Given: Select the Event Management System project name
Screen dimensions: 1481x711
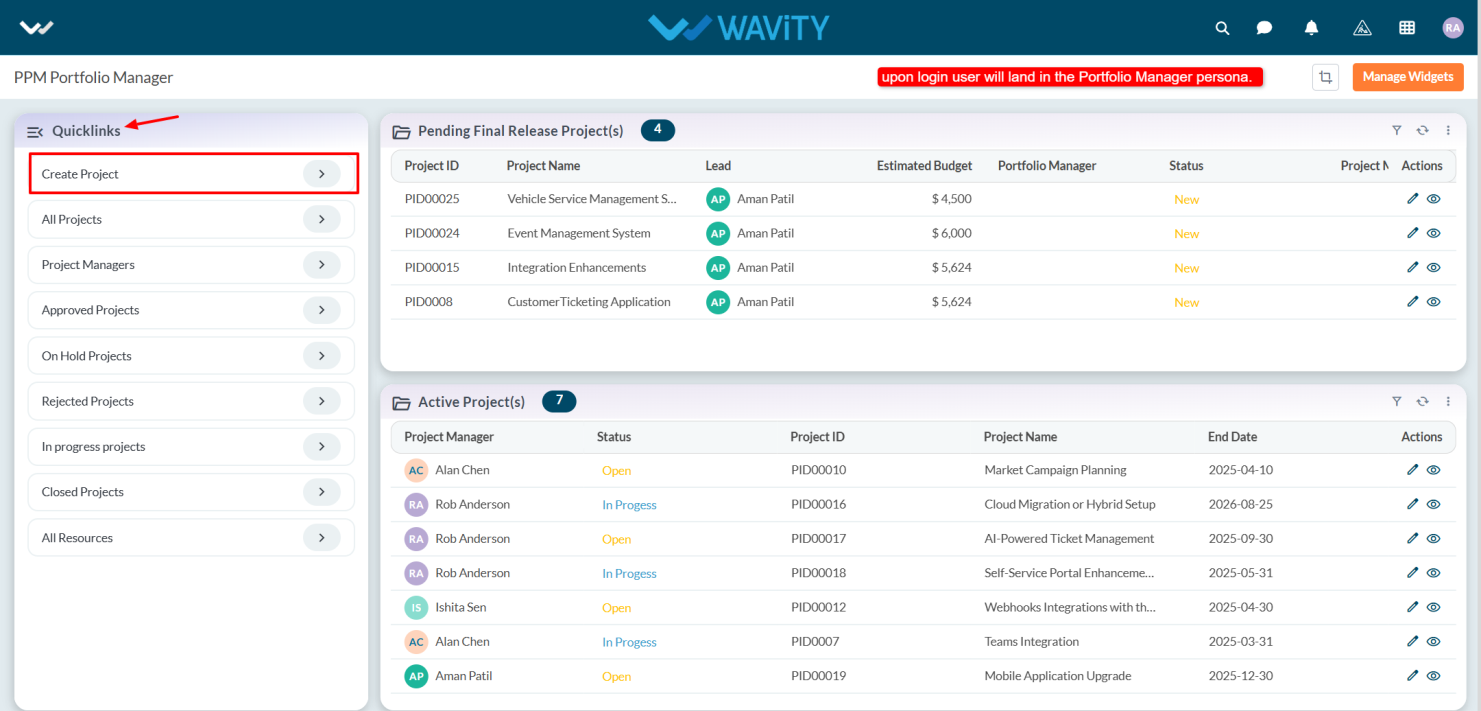Looking at the screenshot, I should coord(579,233).
